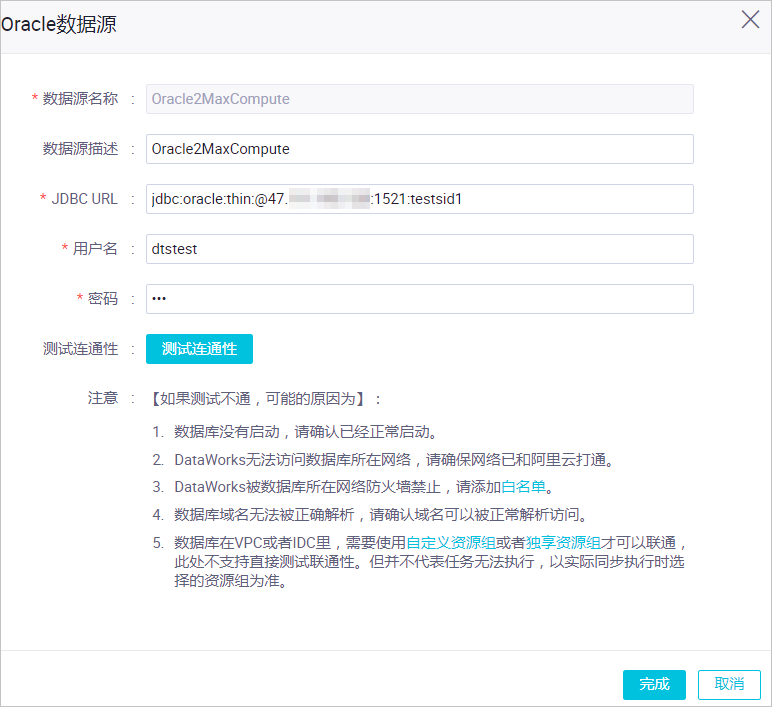This screenshot has width=772, height=707.
Task: Click the JDBC URL label
Action: pyautogui.click(x=85, y=199)
